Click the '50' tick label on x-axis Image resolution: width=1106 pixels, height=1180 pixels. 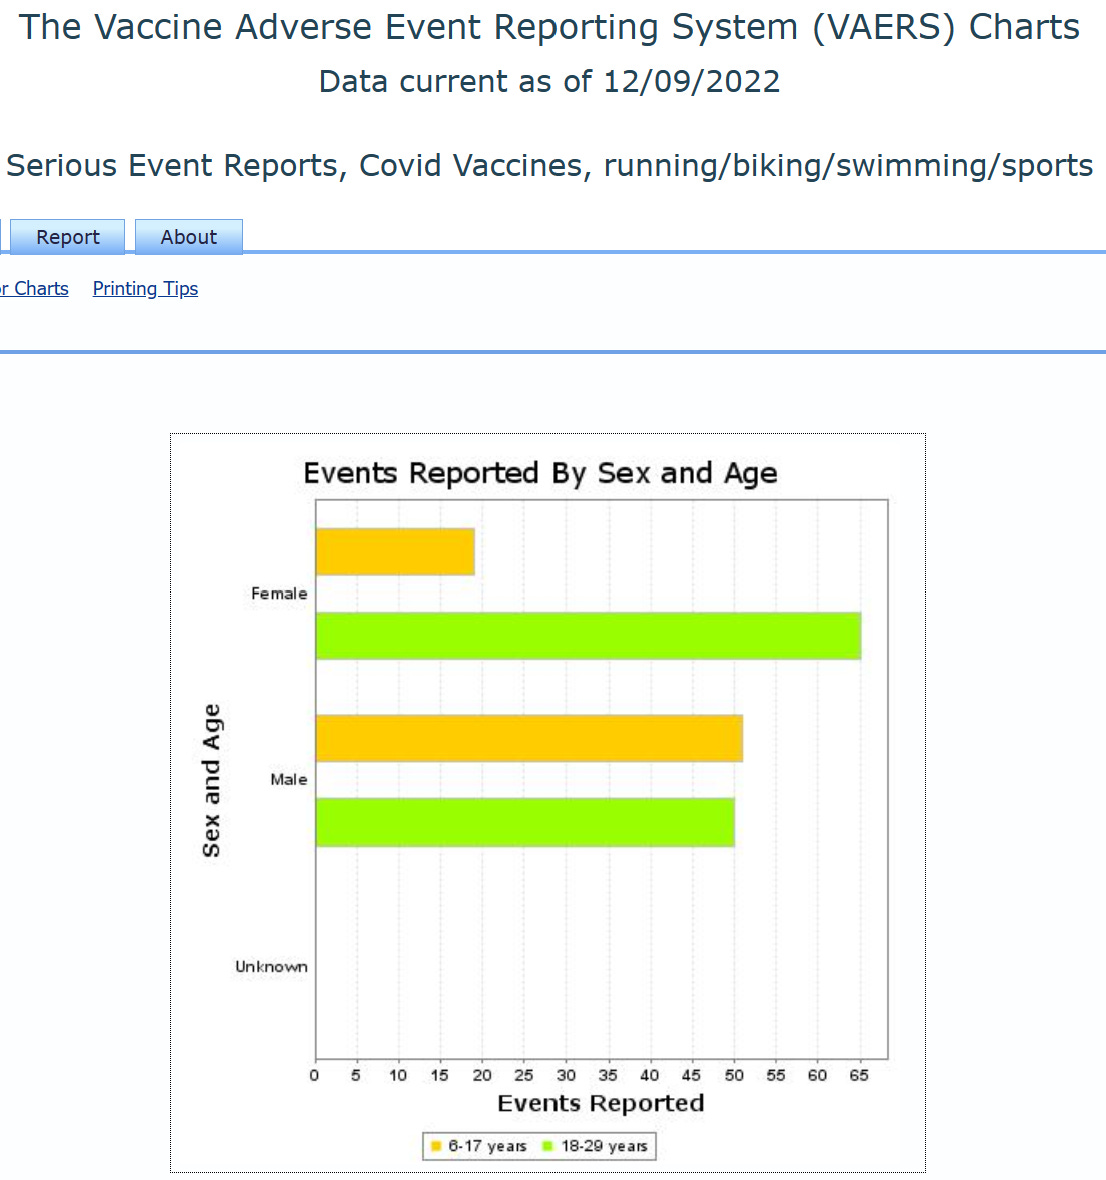(734, 1075)
